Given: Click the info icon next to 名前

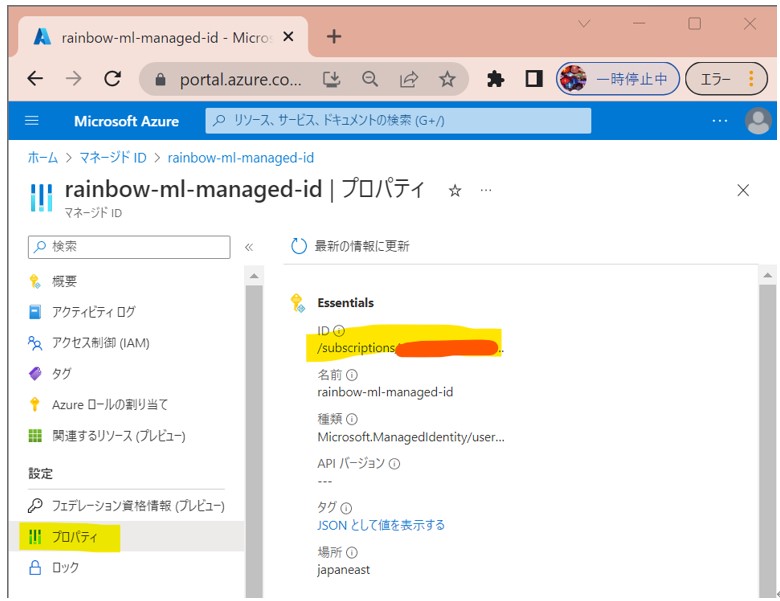Looking at the screenshot, I should (x=351, y=375).
